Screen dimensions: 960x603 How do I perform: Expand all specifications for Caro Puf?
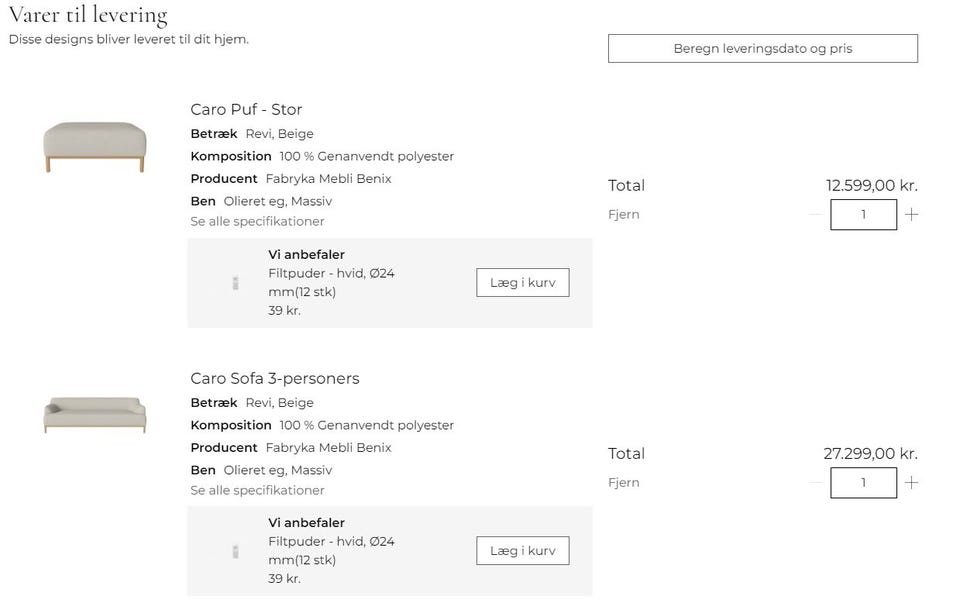(257, 222)
